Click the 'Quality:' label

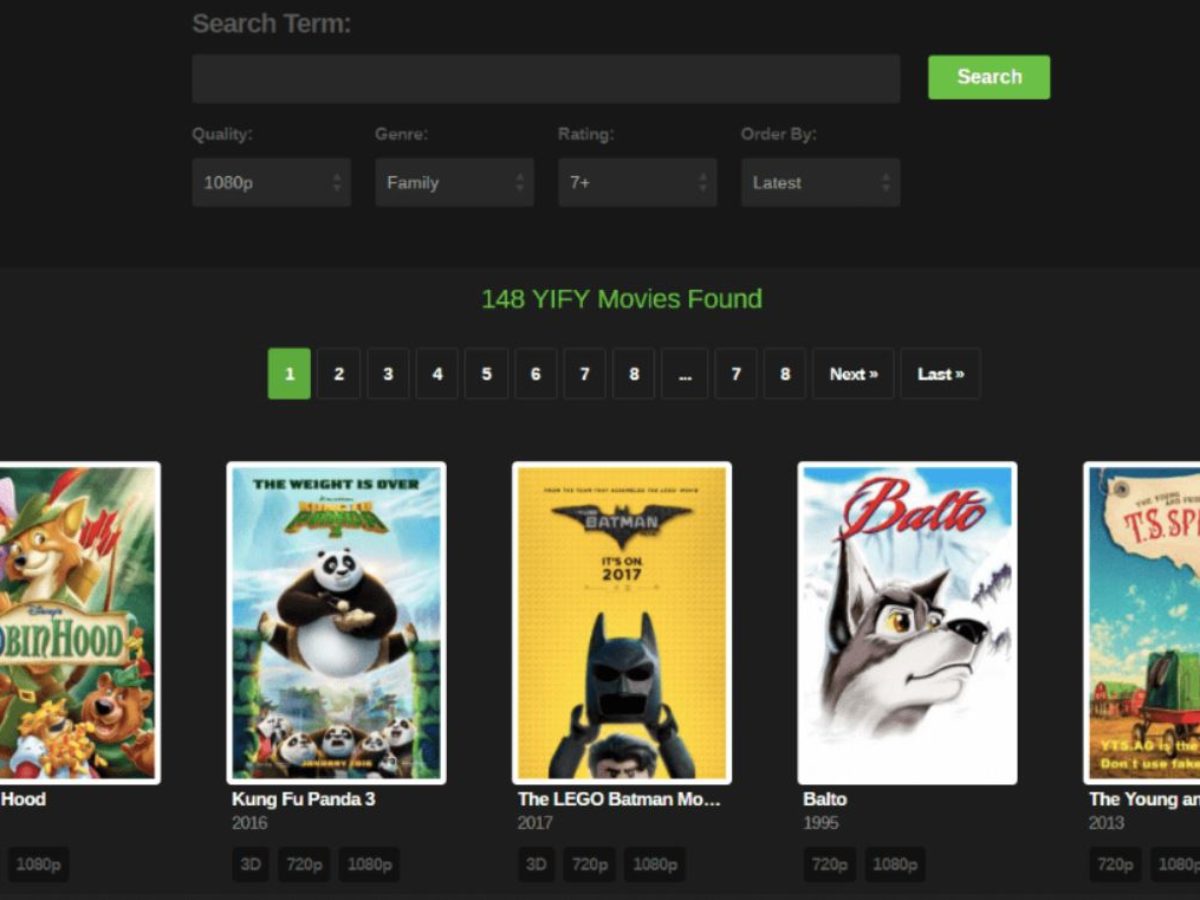tap(222, 134)
